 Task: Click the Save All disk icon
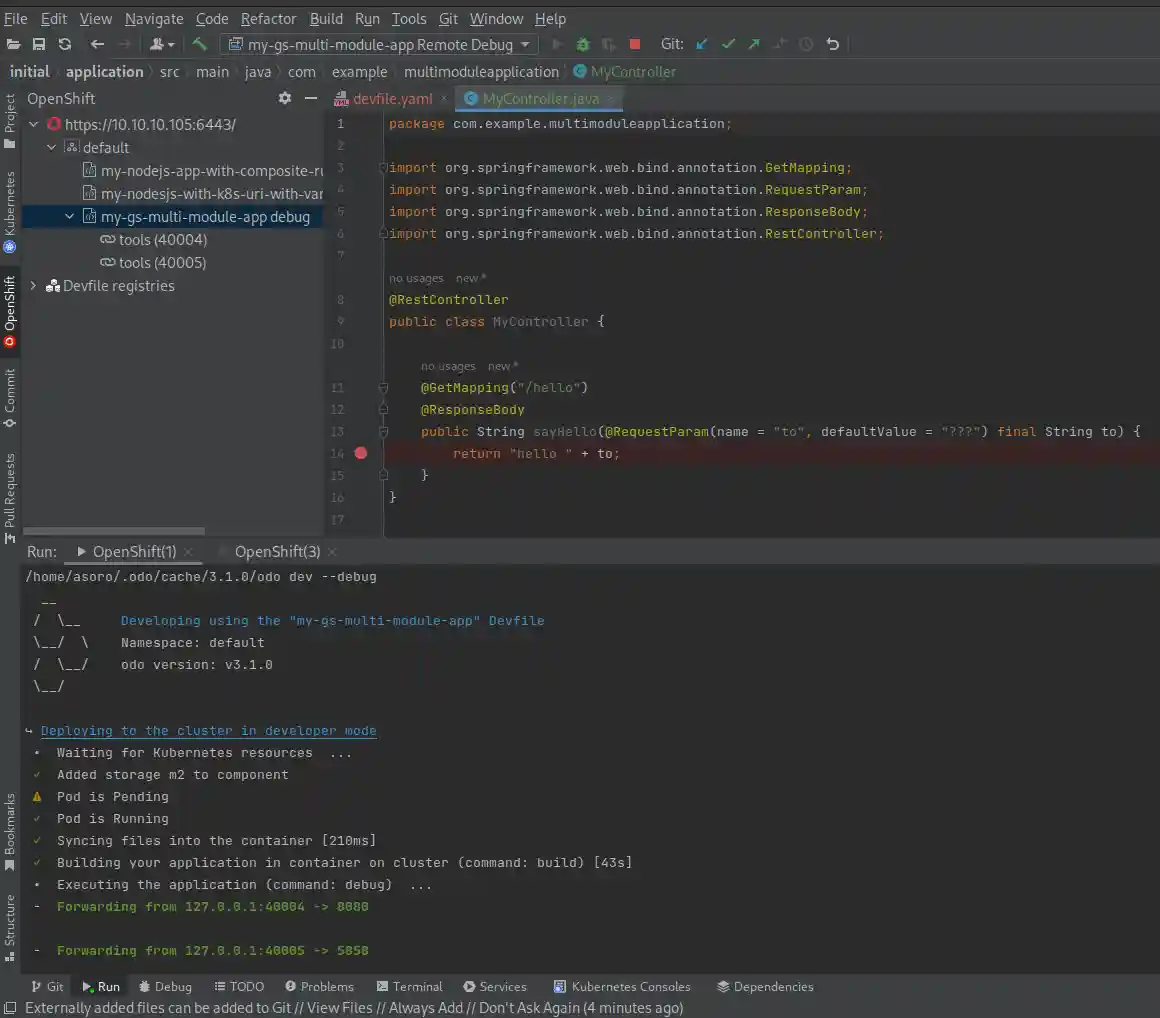click(x=39, y=44)
